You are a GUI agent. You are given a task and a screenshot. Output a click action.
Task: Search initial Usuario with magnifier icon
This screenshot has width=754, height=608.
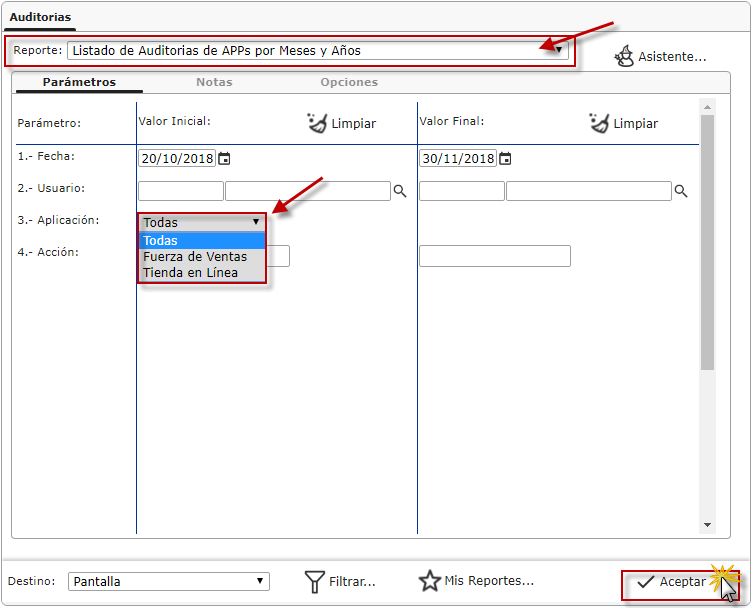click(399, 191)
